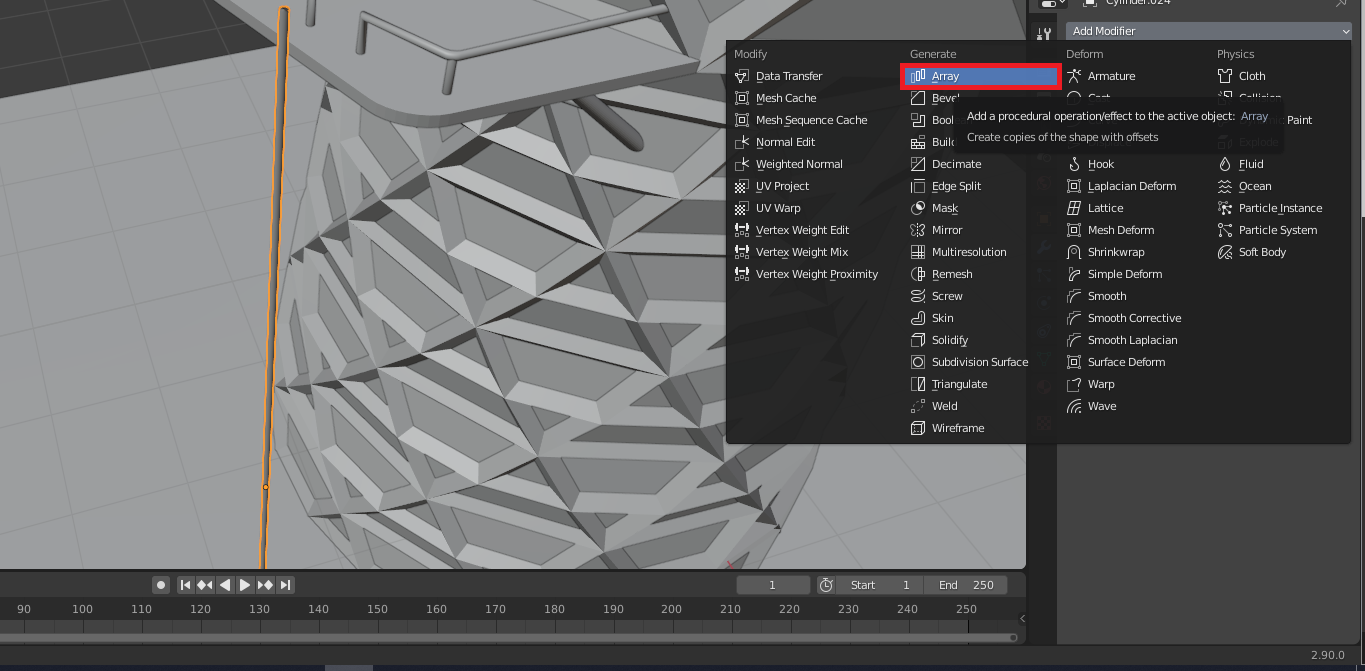Choose the Warp modifier
Image resolution: width=1365 pixels, height=671 pixels.
[1101, 384]
